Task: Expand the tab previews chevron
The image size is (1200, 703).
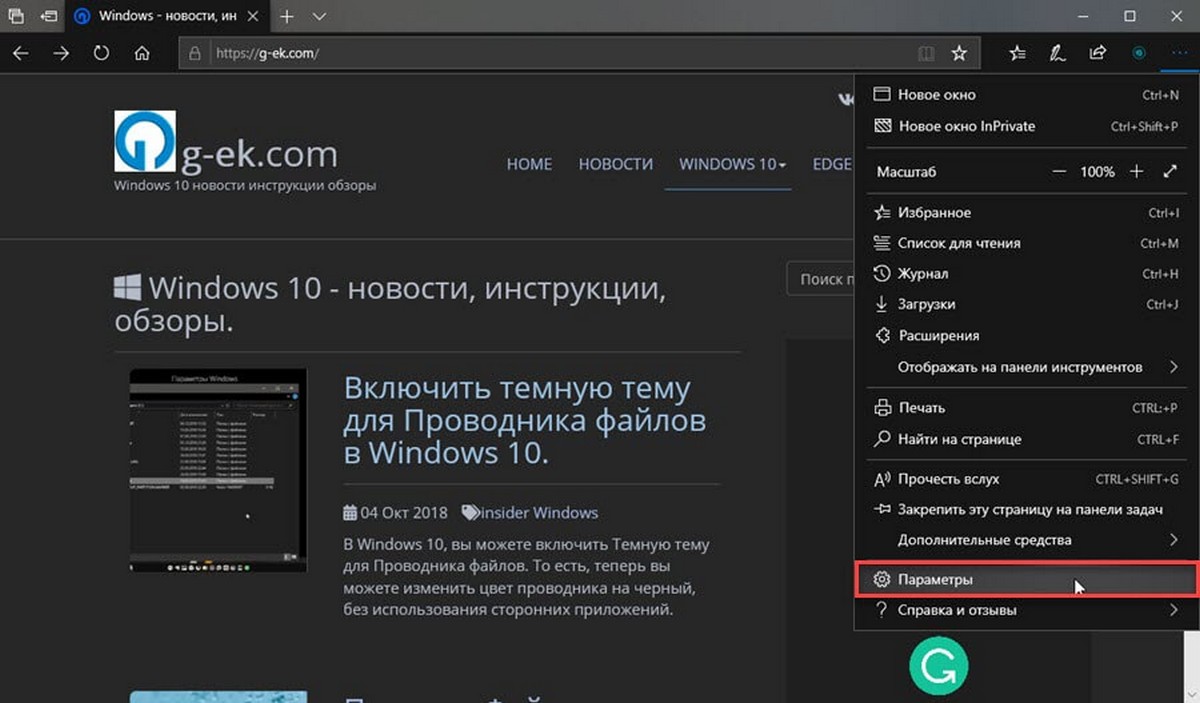Action: point(319,16)
